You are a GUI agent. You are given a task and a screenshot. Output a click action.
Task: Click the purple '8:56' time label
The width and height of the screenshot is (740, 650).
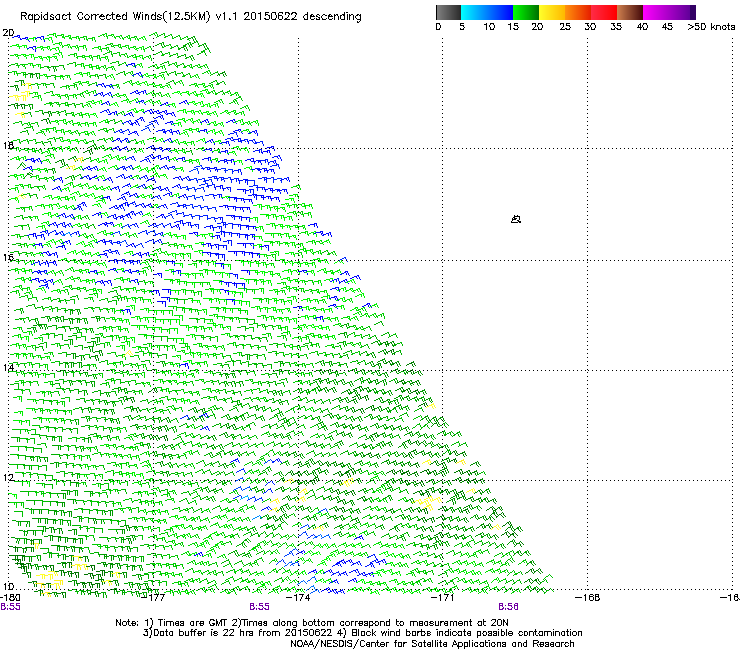[508, 607]
